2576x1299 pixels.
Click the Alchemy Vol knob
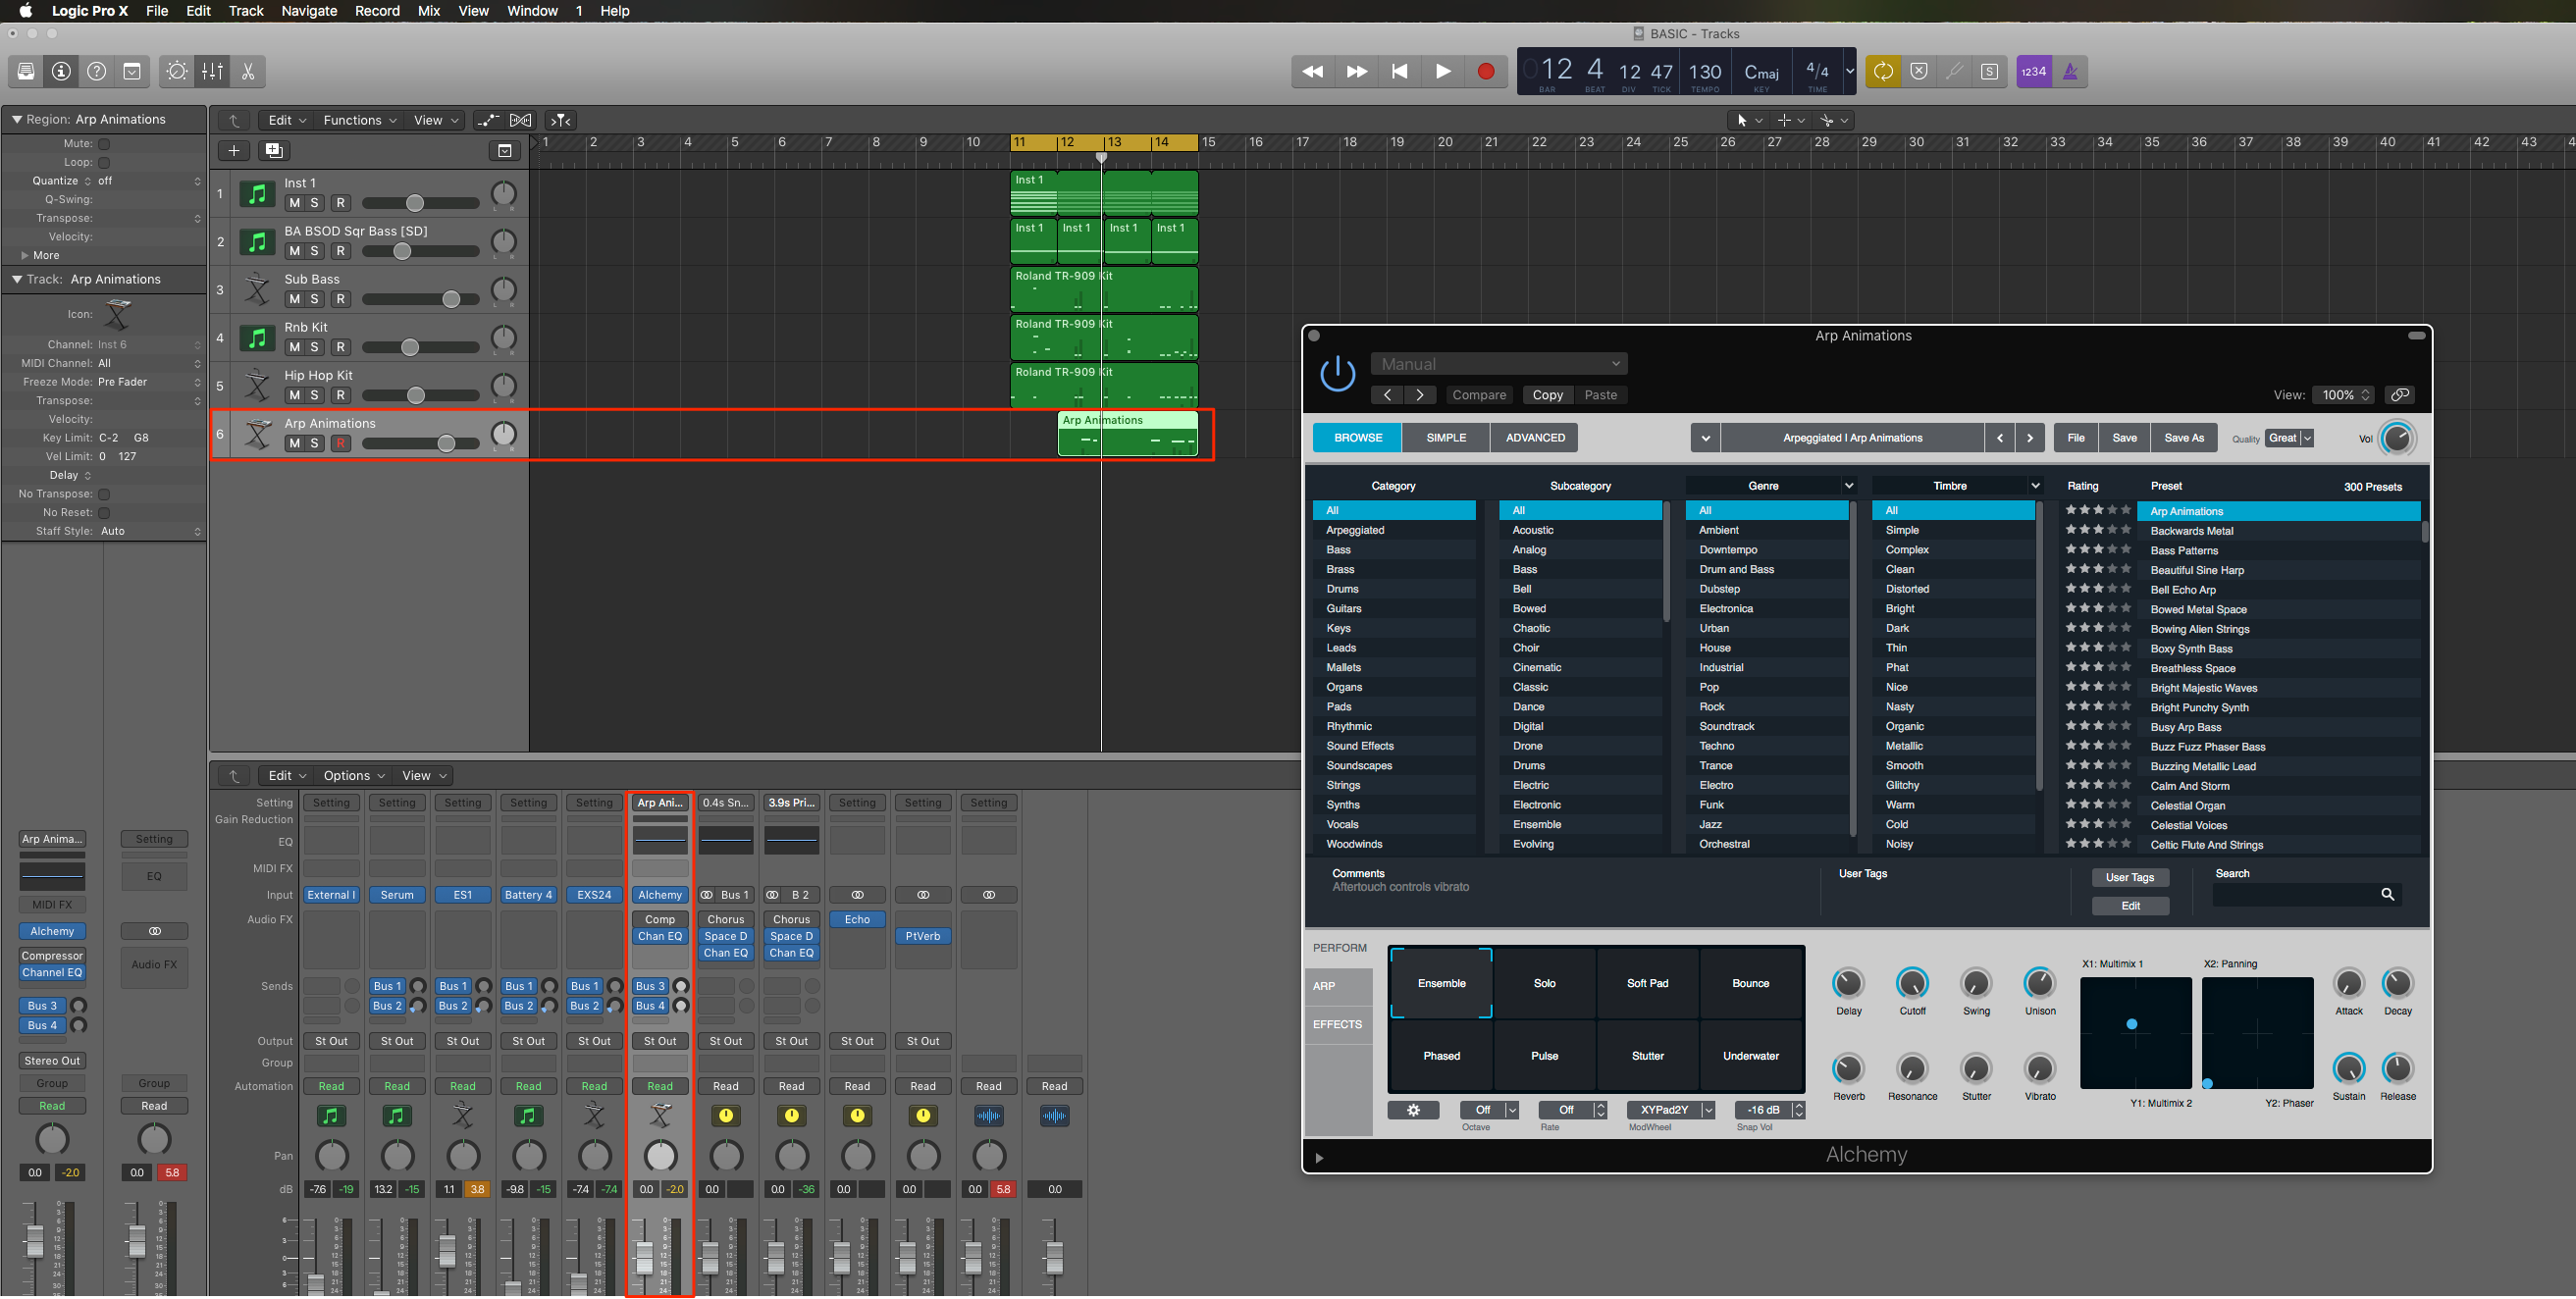click(2397, 438)
